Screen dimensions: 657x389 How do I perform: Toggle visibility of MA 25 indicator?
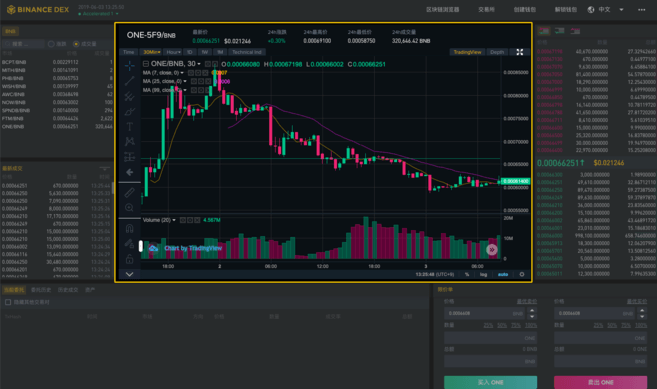pos(194,81)
